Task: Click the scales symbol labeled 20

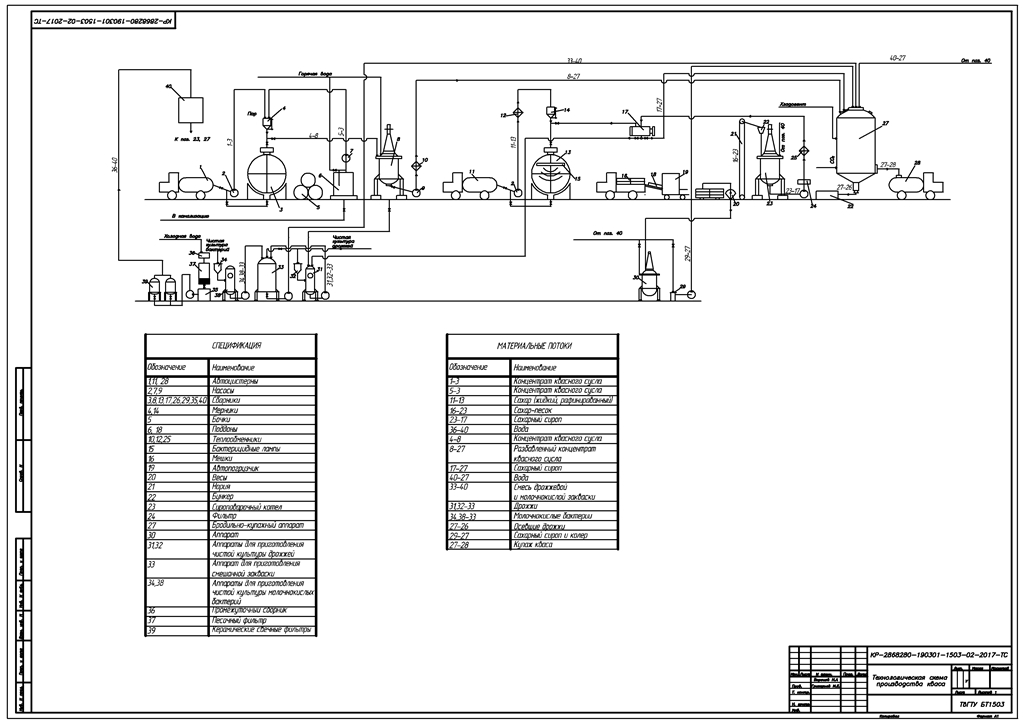Action: pyautogui.click(x=731, y=193)
